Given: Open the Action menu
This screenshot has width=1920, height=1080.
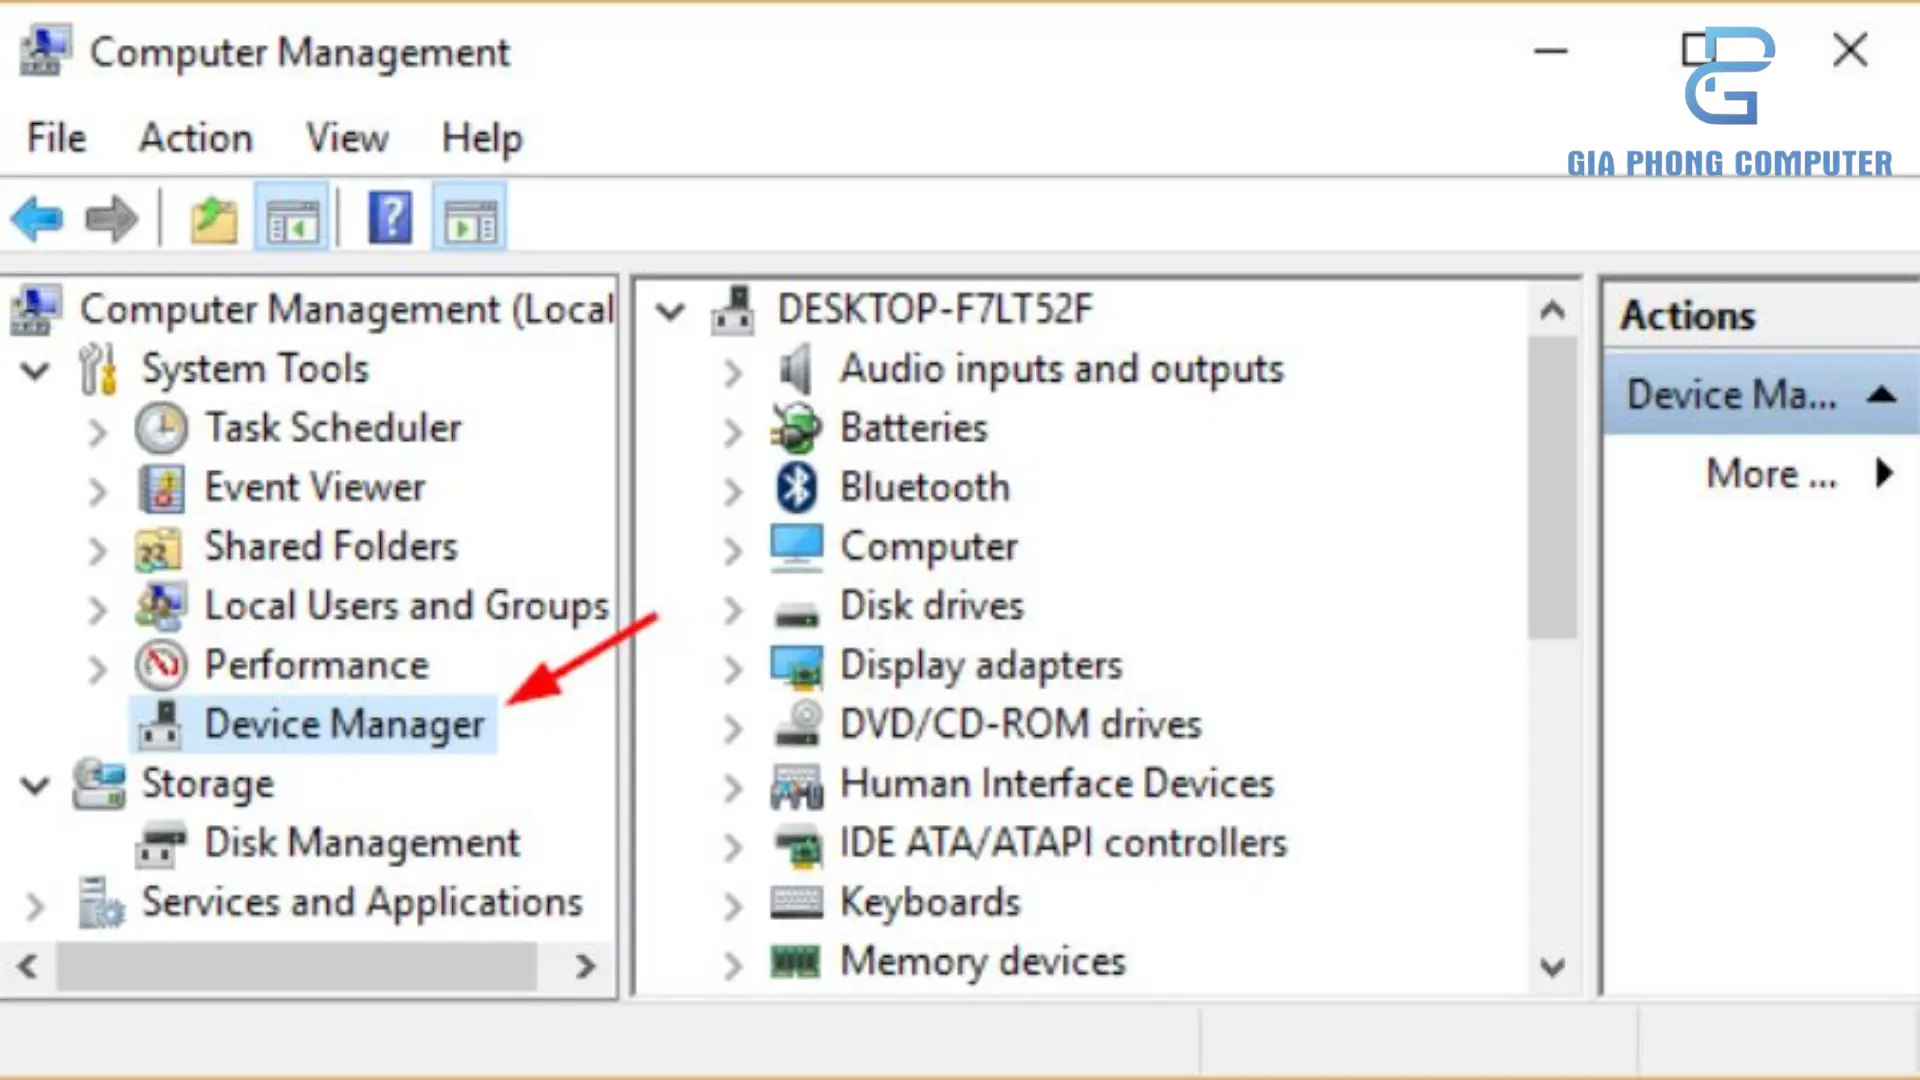Looking at the screenshot, I should pyautogui.click(x=195, y=139).
